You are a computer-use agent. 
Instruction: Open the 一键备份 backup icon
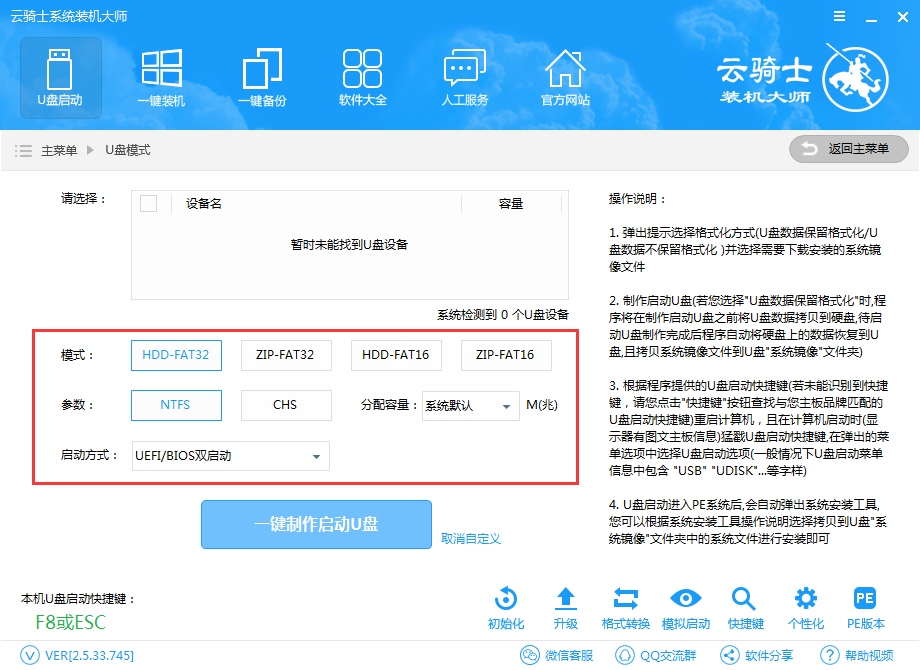point(262,78)
